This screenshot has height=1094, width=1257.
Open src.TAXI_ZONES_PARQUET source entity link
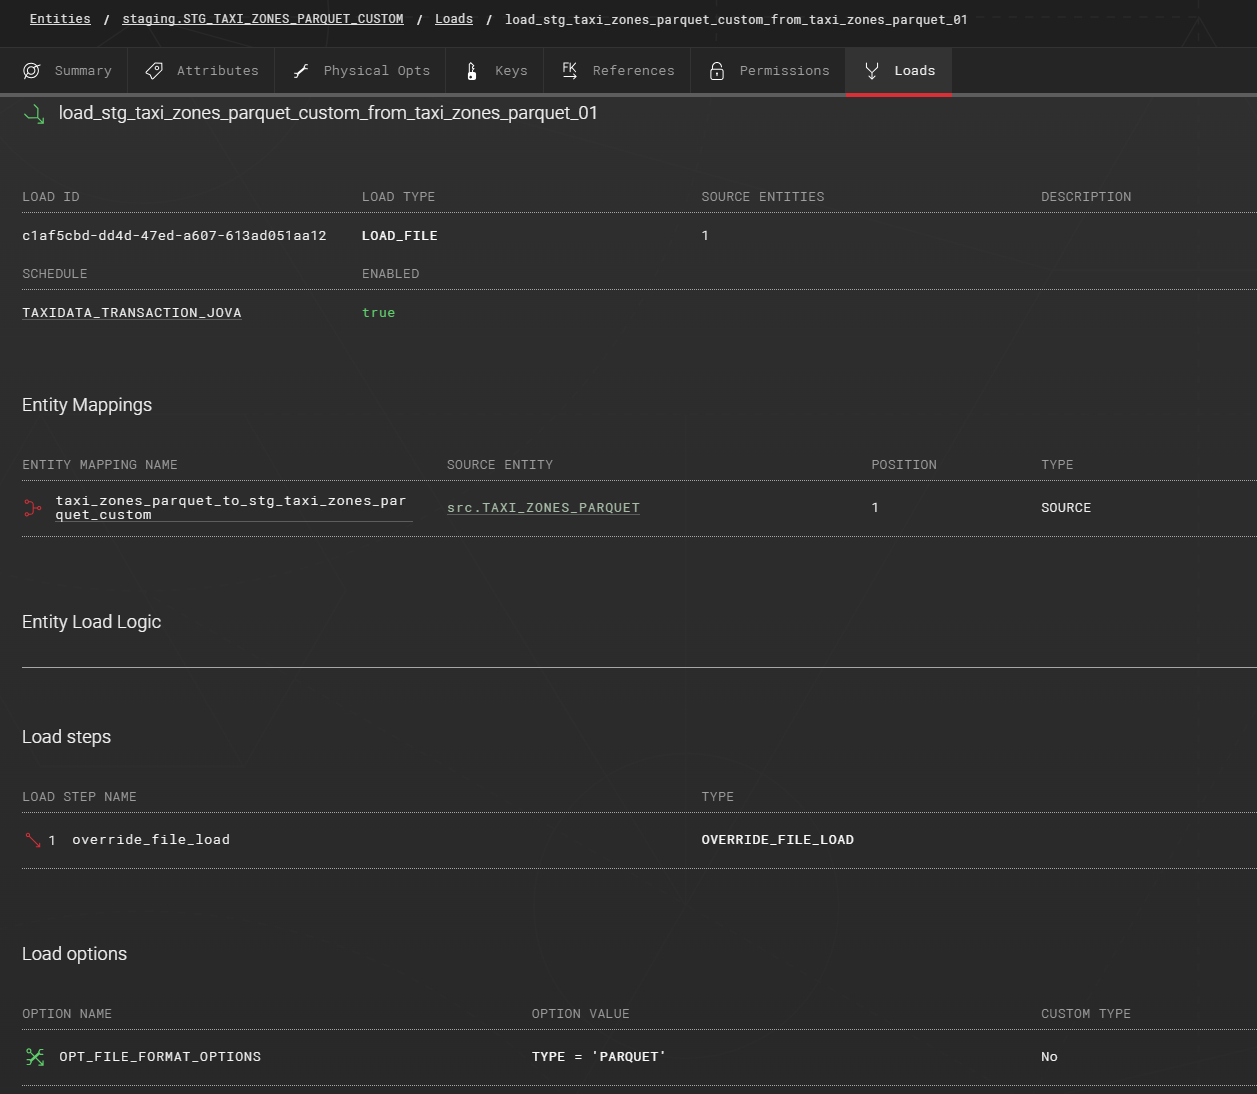coord(543,508)
